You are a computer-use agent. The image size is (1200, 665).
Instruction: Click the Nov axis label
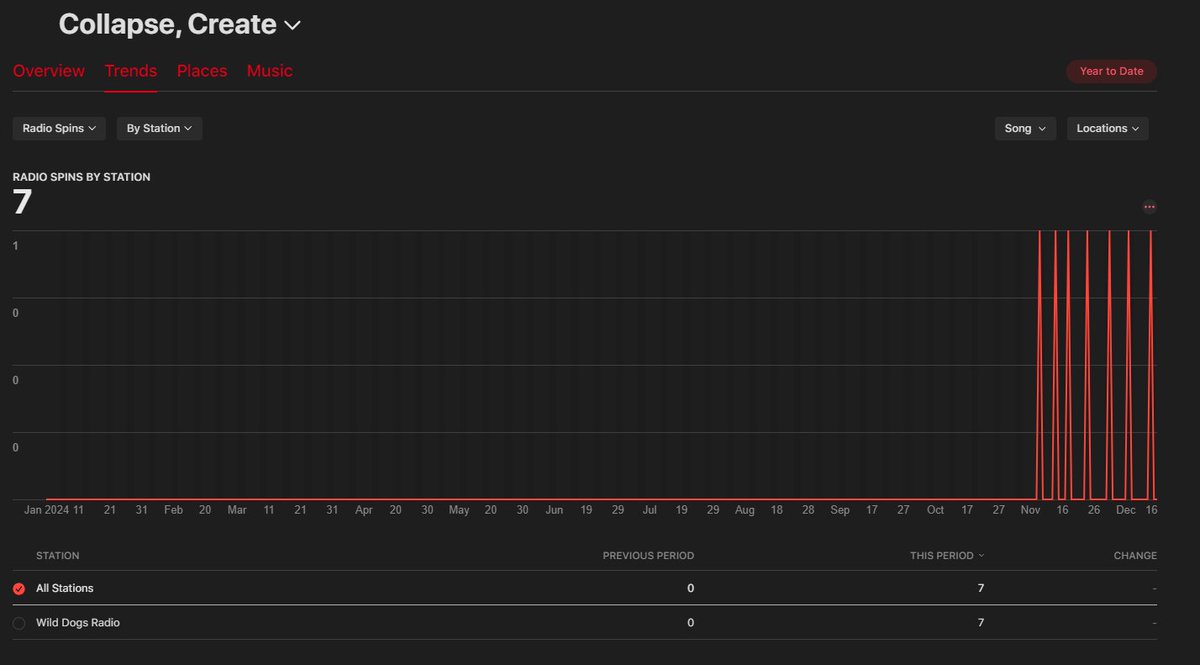tap(1030, 510)
